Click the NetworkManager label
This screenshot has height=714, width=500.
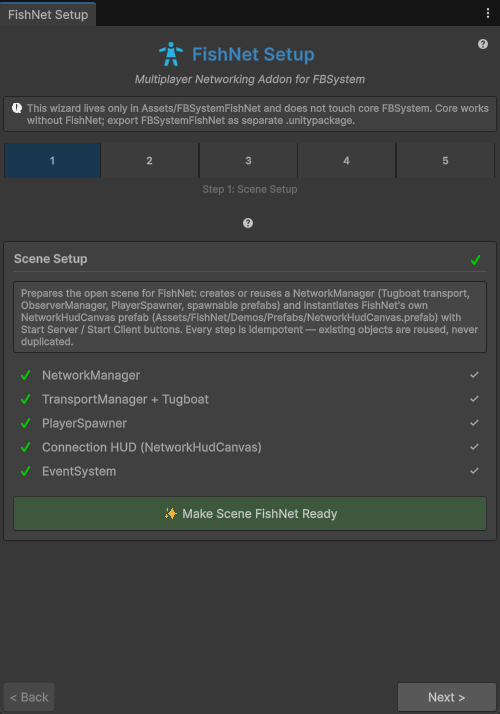(x=91, y=375)
